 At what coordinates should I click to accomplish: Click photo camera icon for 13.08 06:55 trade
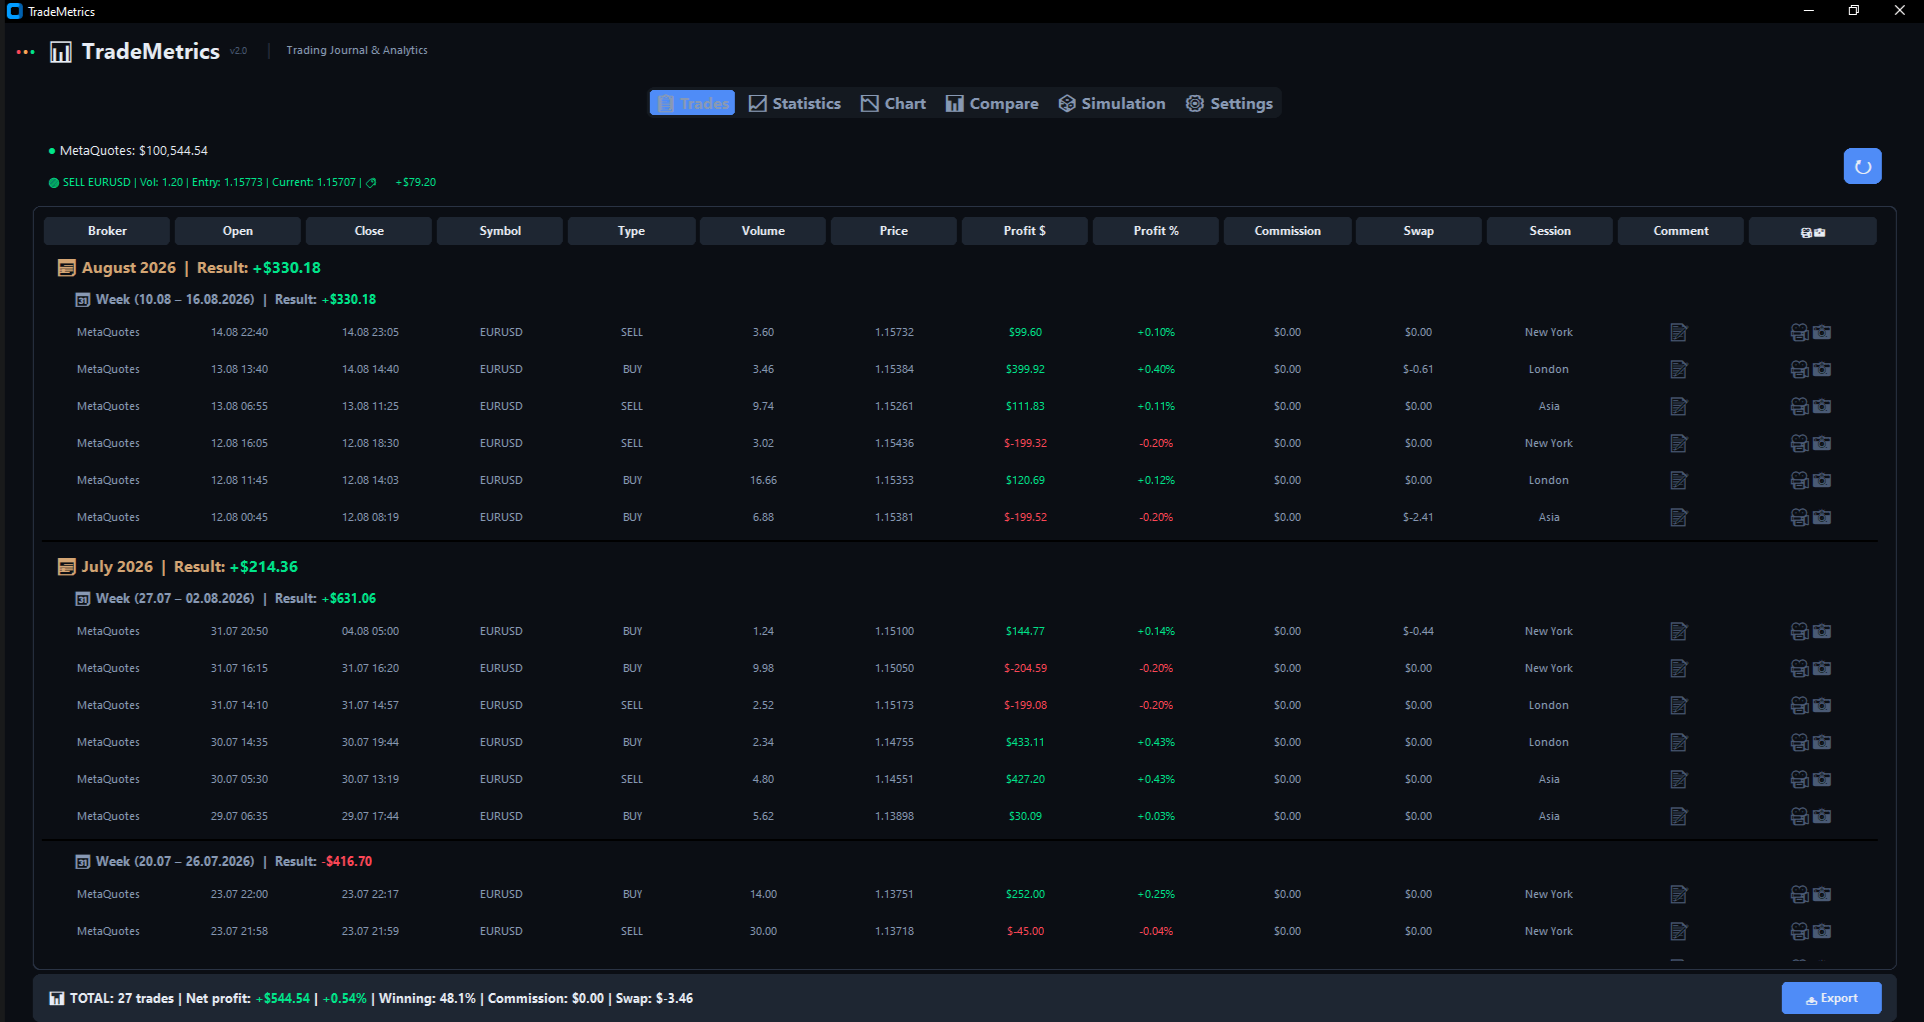point(1822,406)
